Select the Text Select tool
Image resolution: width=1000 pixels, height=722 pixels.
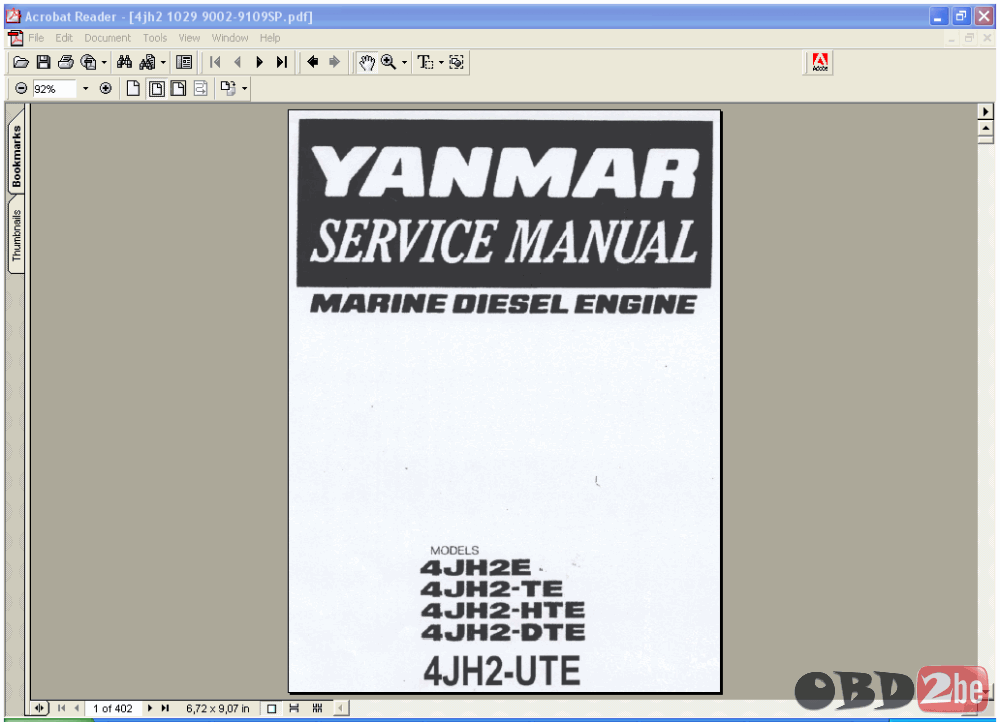click(x=425, y=63)
